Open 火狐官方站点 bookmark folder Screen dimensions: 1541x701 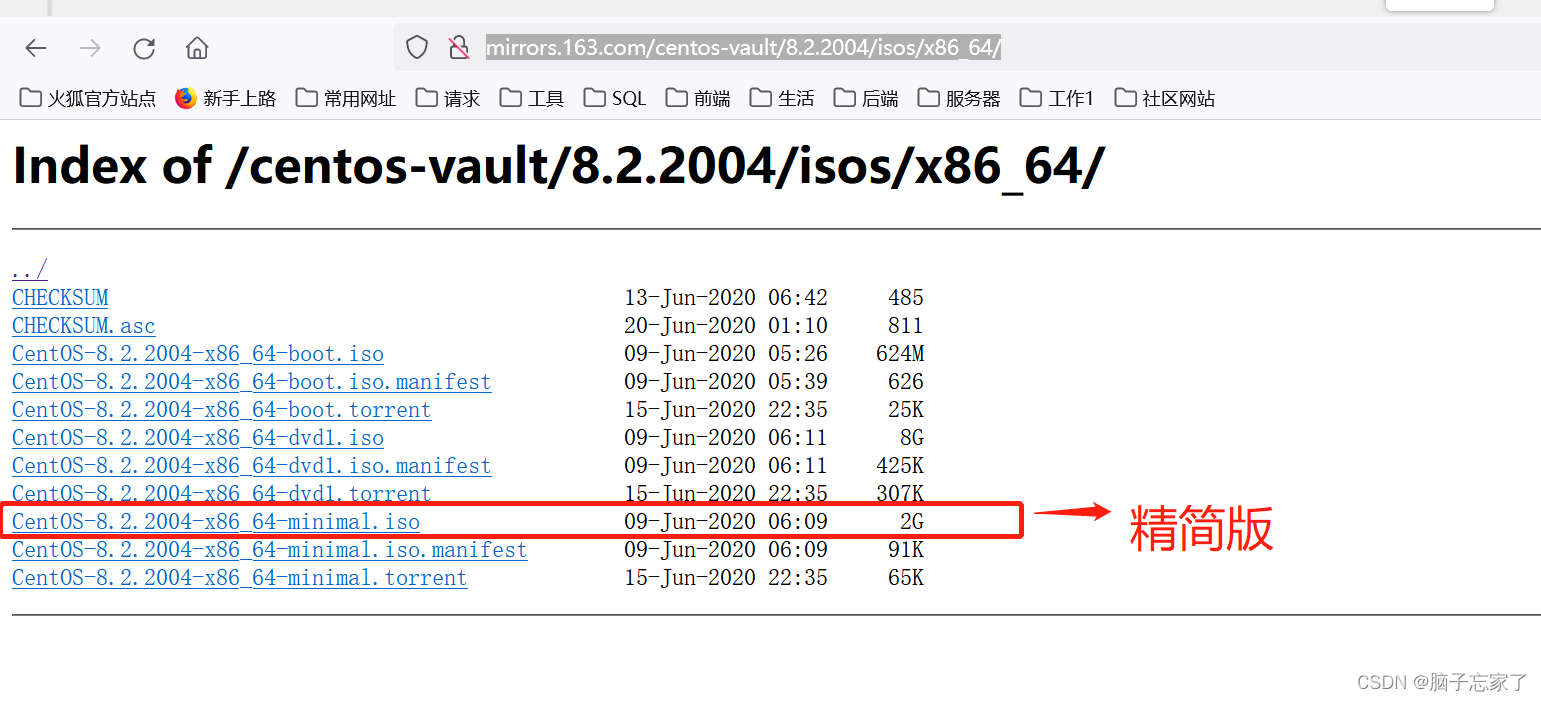click(x=88, y=98)
